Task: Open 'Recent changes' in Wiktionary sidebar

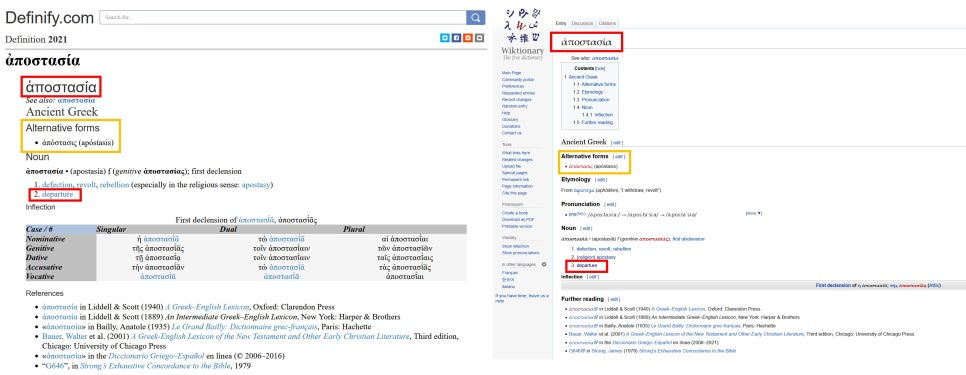Action: (x=516, y=99)
